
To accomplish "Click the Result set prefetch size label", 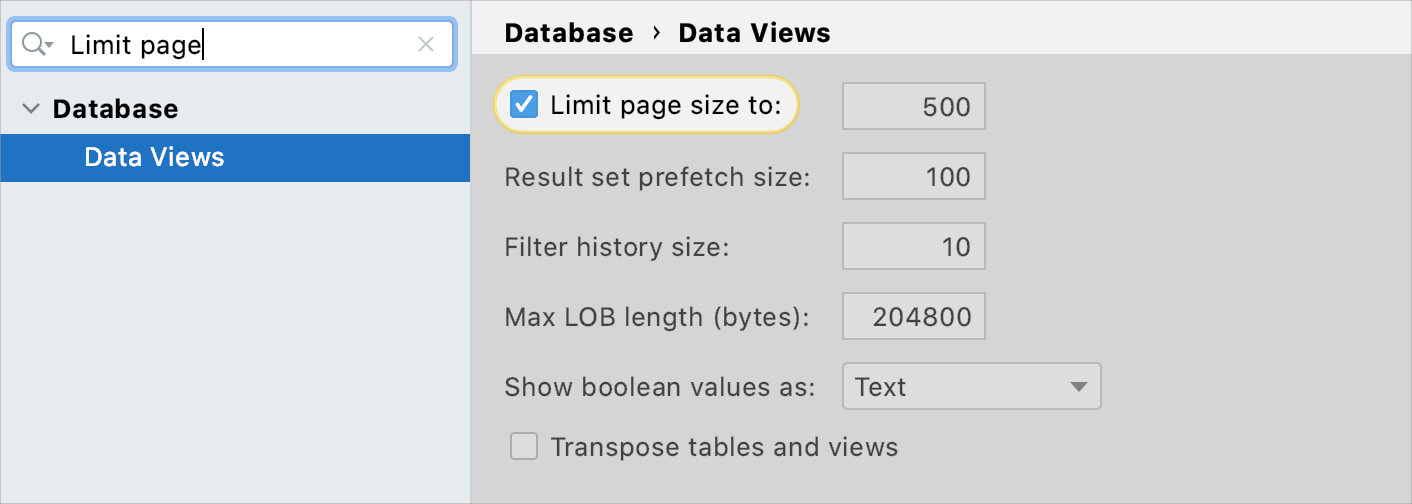I will [x=657, y=177].
